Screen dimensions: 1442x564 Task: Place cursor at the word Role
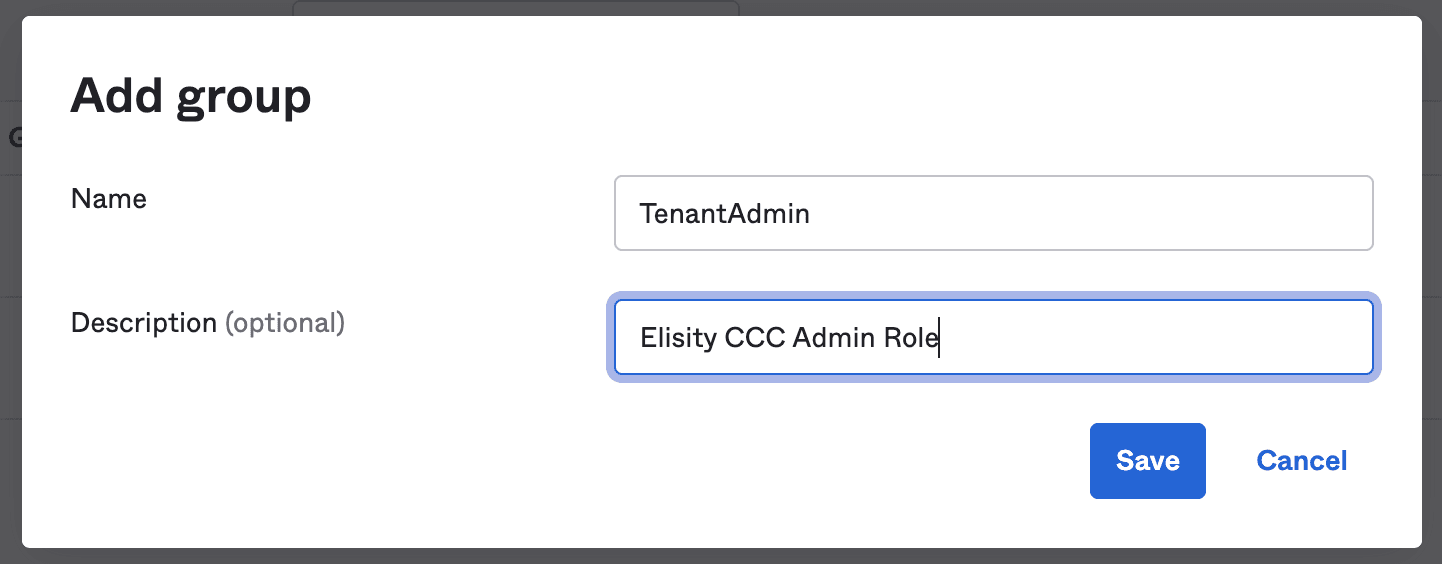coord(910,338)
